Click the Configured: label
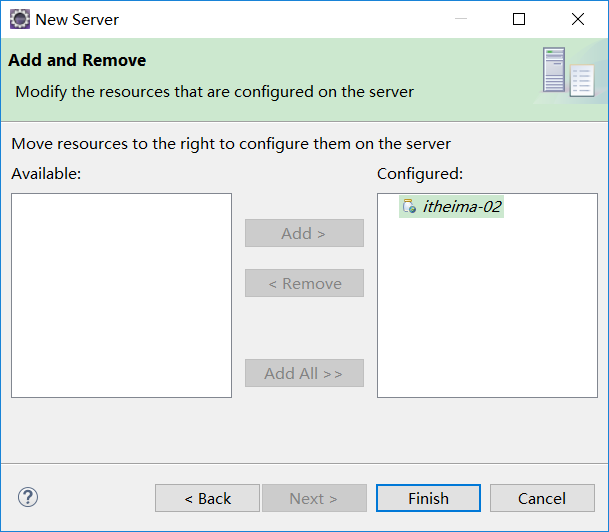This screenshot has height=532, width=609. [420, 173]
